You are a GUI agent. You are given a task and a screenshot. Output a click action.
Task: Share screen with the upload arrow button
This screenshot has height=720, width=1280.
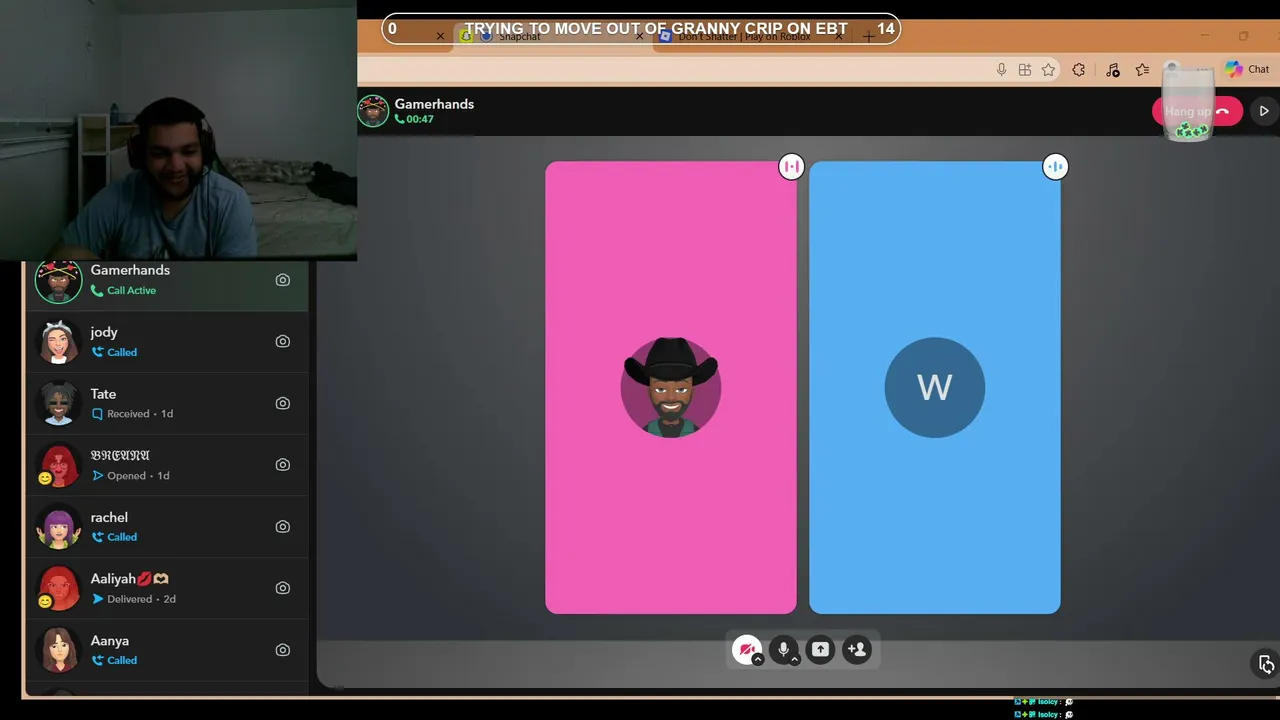click(820, 649)
